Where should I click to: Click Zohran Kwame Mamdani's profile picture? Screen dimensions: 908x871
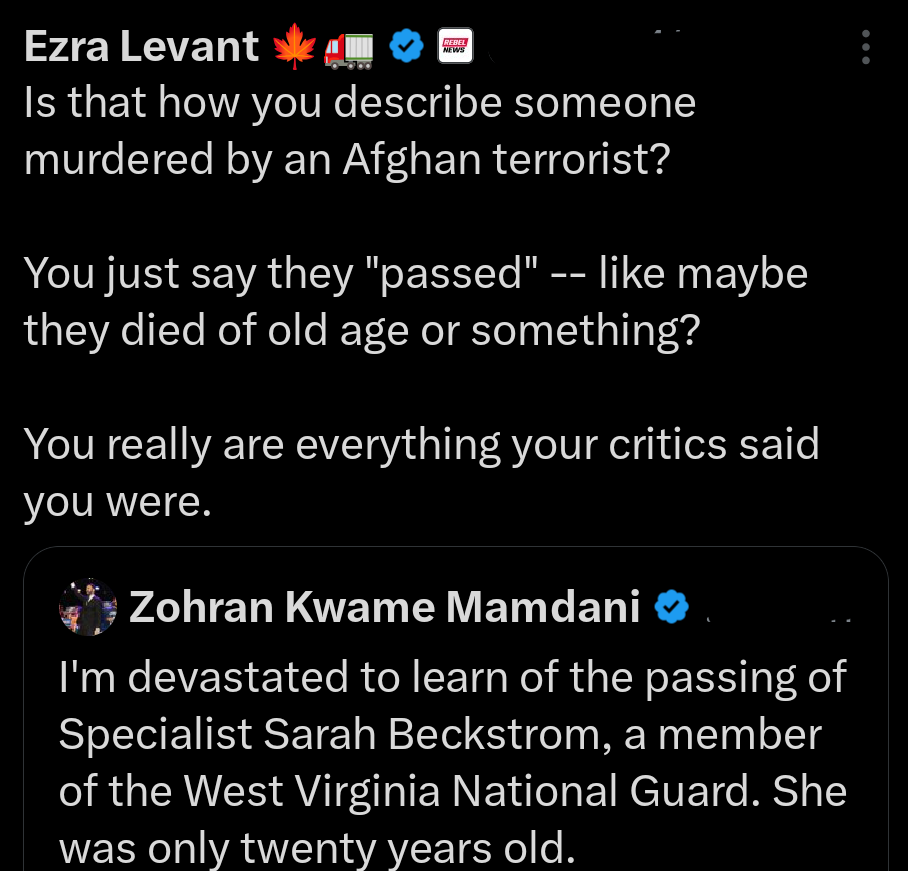pos(88,606)
